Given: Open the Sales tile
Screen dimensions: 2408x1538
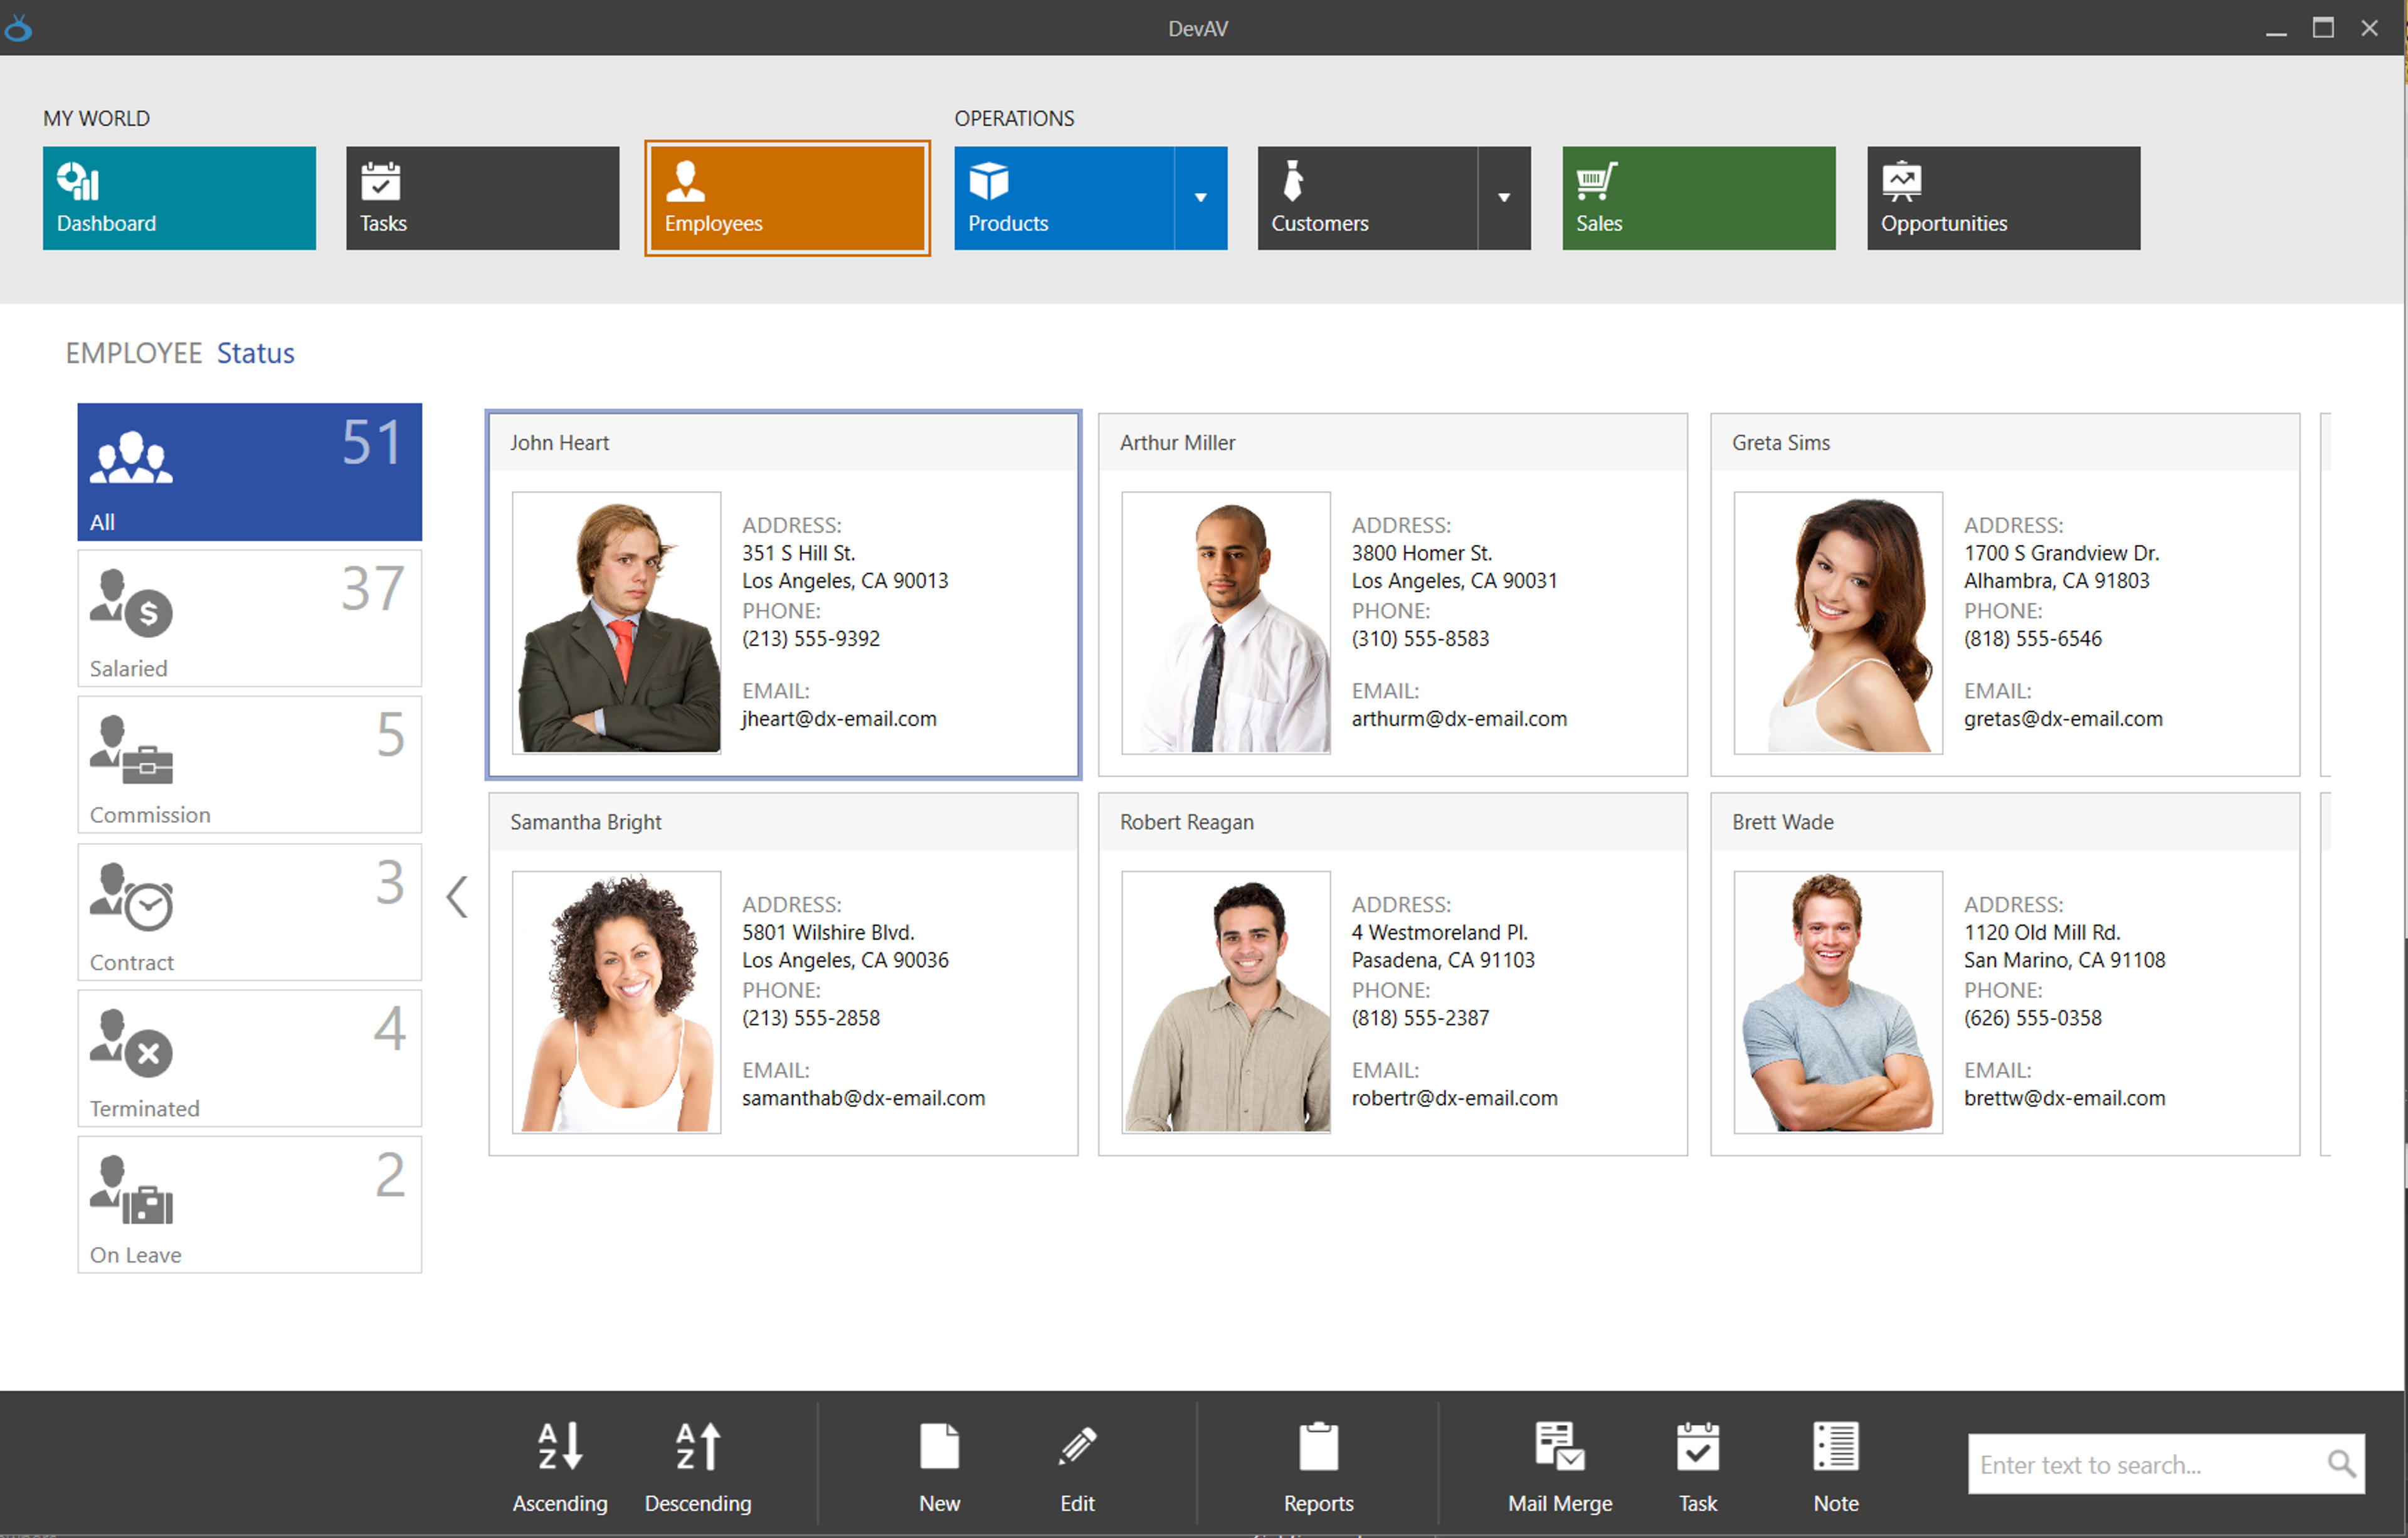Looking at the screenshot, I should pyautogui.click(x=1699, y=198).
